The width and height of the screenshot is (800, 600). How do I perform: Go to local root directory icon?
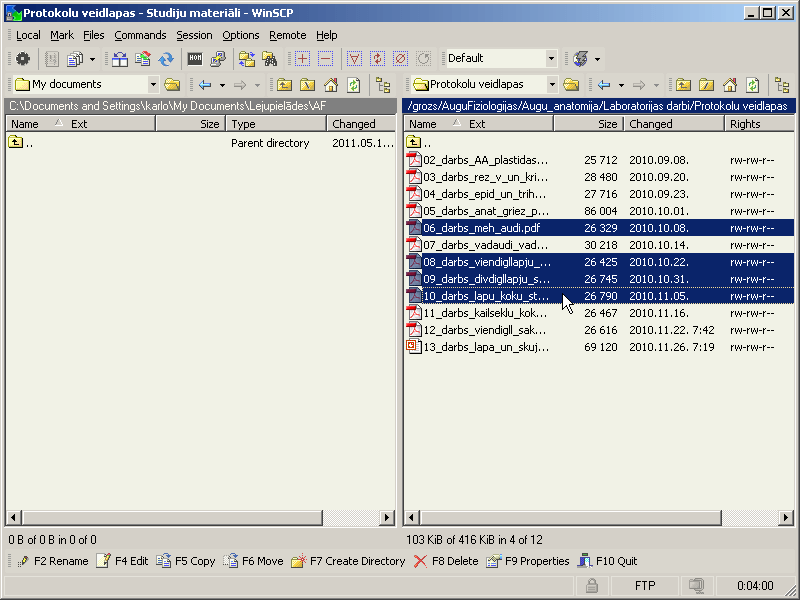[308, 84]
